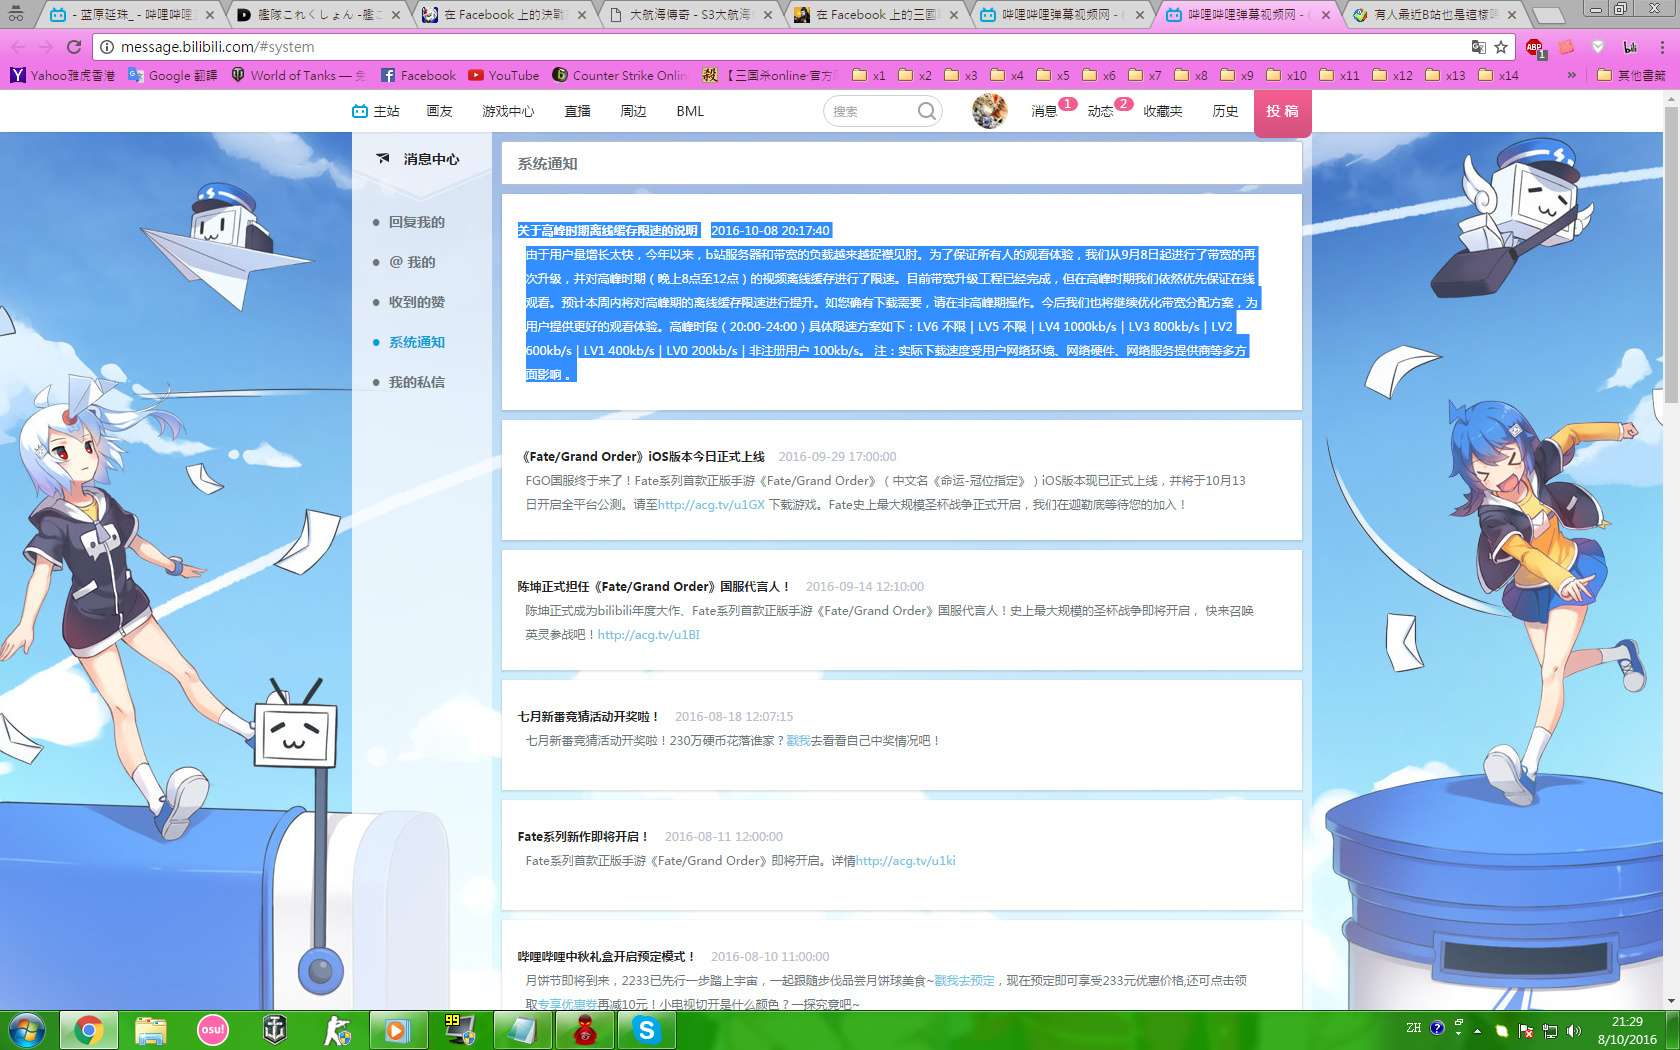Open the translate page icon in address bar
The image size is (1680, 1050).
[1478, 47]
